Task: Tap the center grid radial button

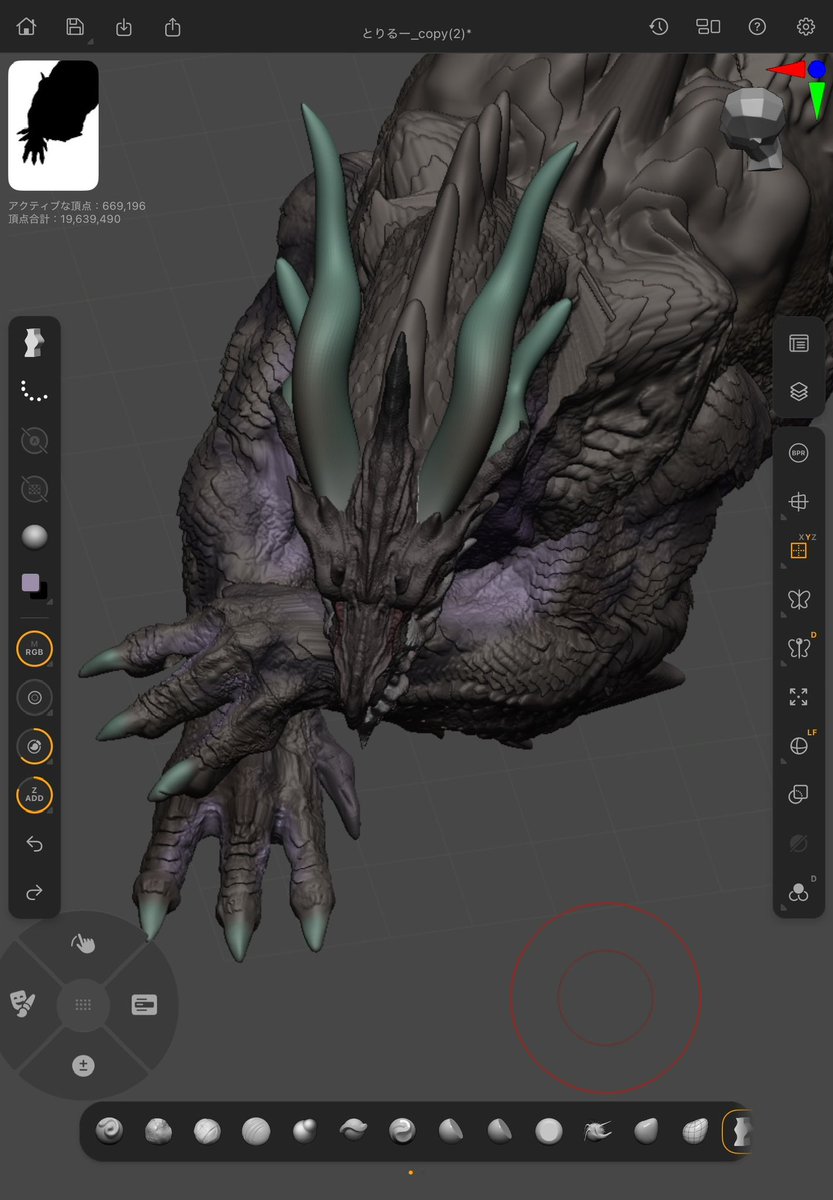Action: (83, 1005)
